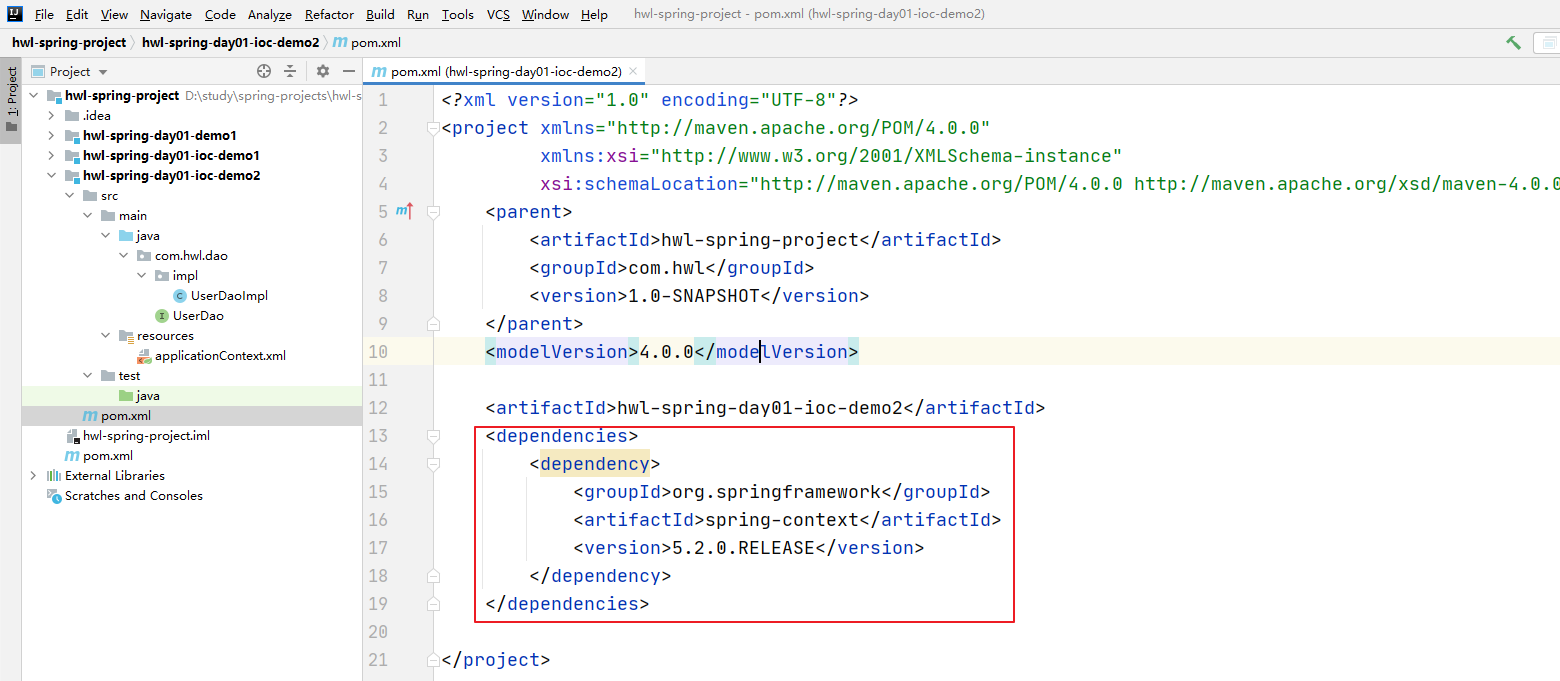Collapse the hwl-spring-project root node
The height and width of the screenshot is (681, 1560).
point(34,96)
